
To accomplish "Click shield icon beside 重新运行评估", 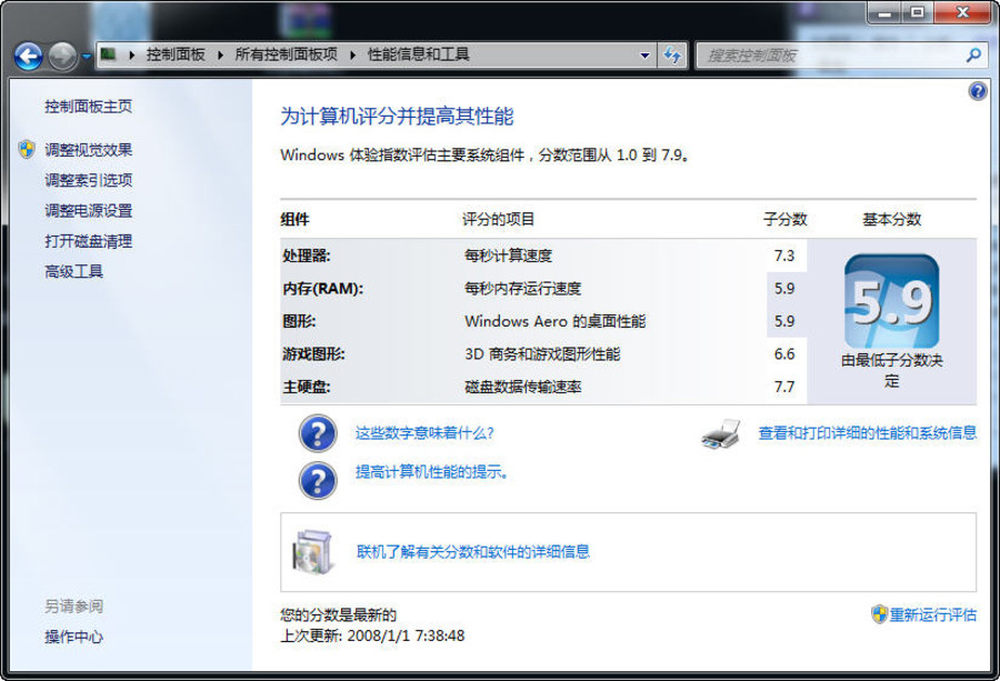I will click(879, 614).
